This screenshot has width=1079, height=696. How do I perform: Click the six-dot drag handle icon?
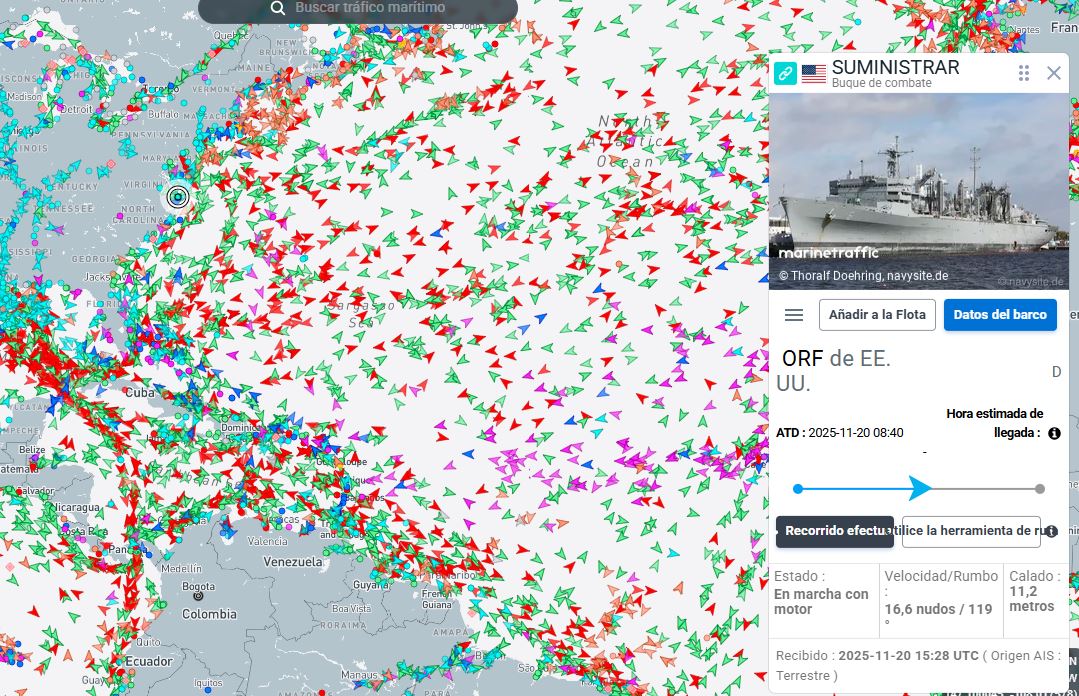click(1024, 73)
